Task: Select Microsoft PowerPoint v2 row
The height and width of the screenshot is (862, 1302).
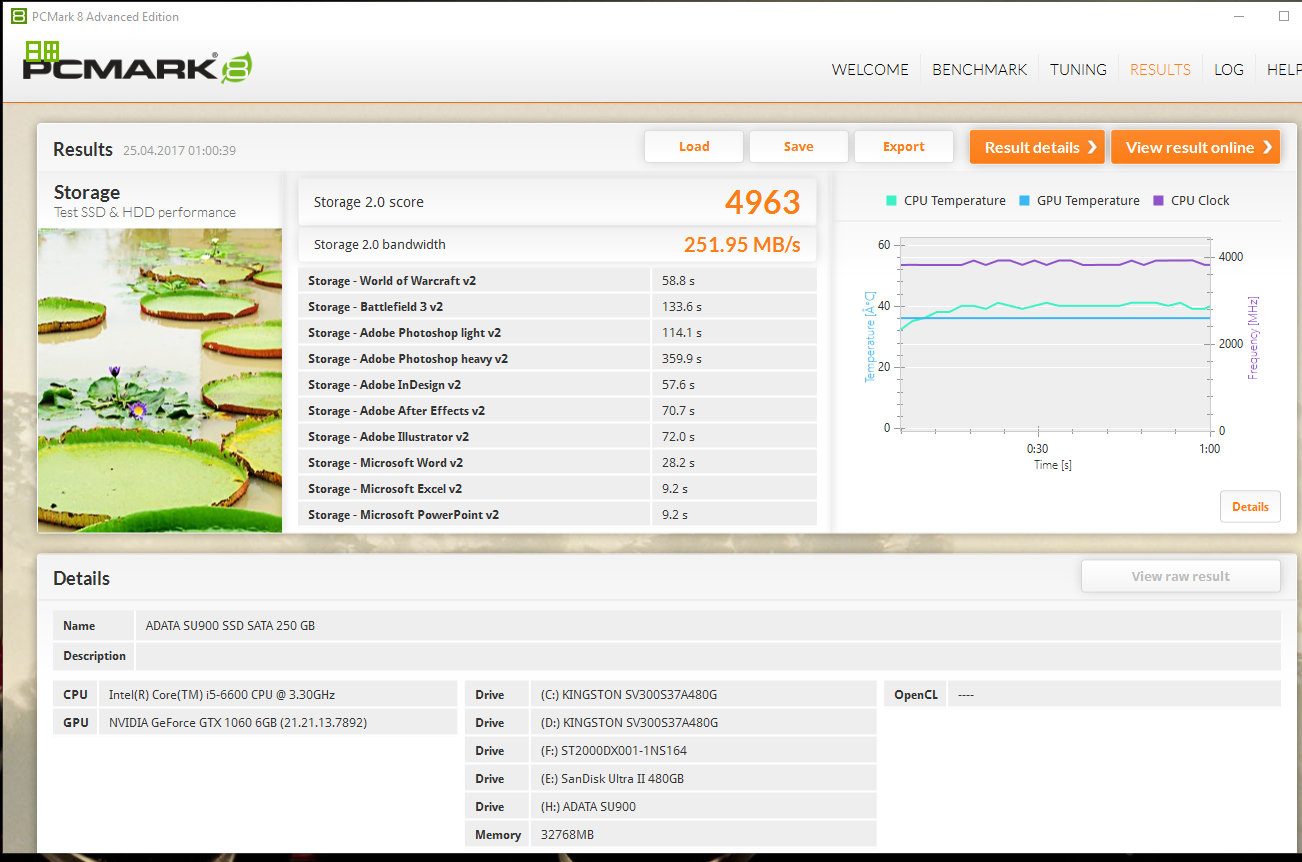Action: click(x=557, y=514)
